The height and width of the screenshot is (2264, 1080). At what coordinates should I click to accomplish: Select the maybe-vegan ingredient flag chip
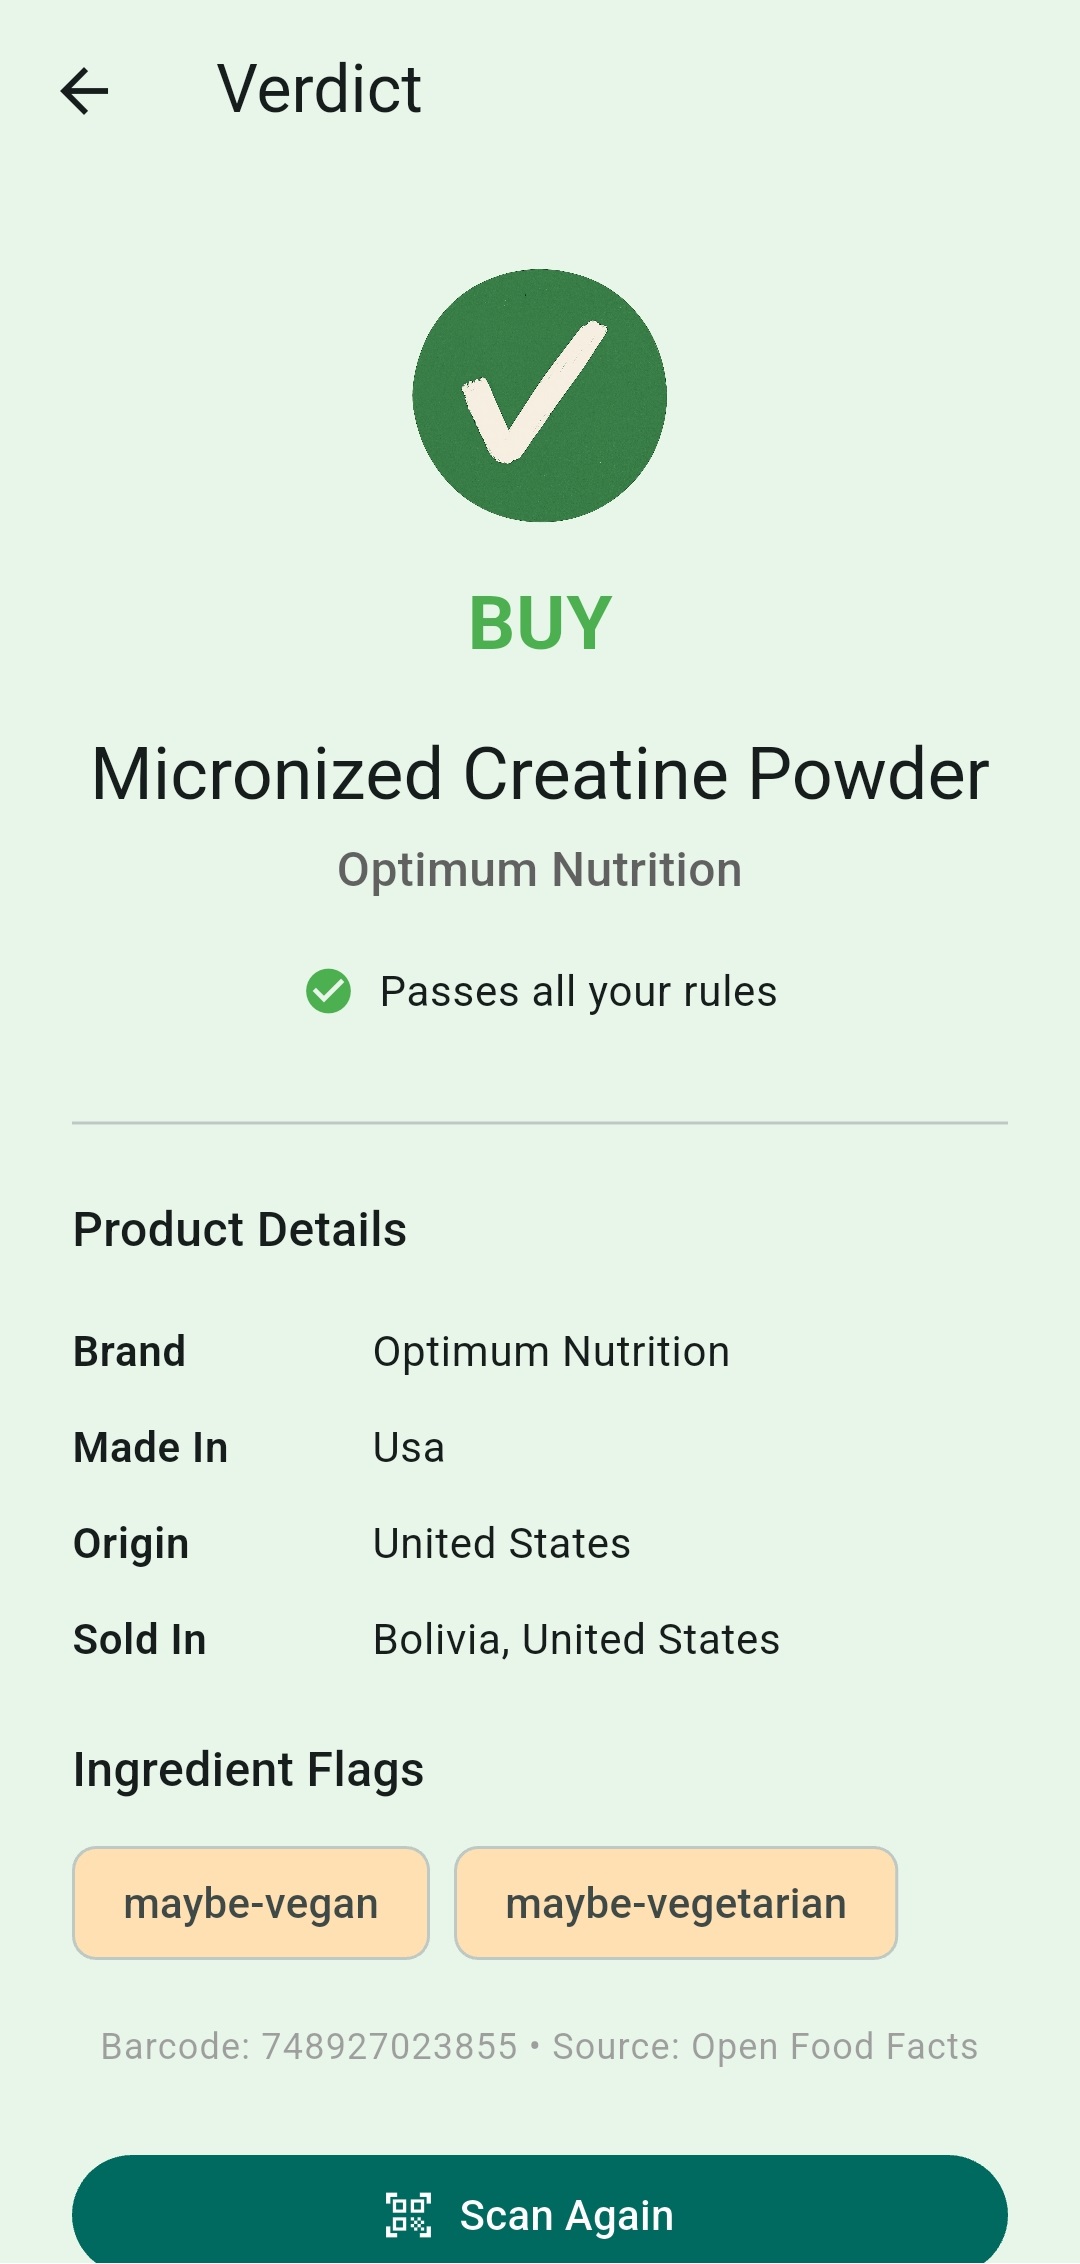[x=251, y=1903]
